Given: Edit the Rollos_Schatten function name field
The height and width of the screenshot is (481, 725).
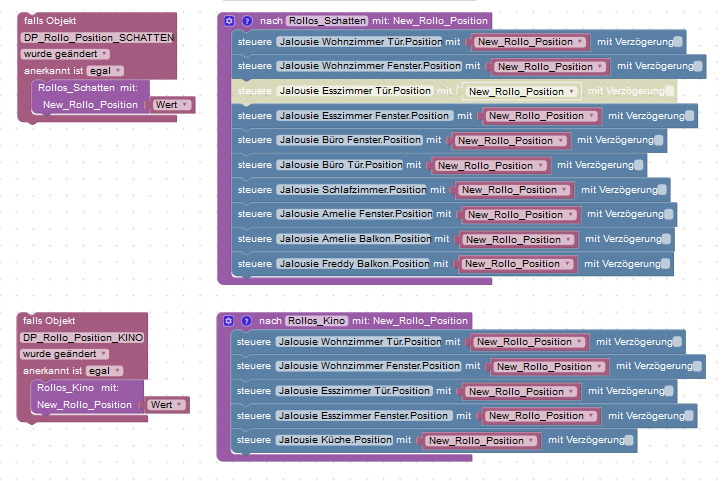Looking at the screenshot, I should (x=327, y=21).
